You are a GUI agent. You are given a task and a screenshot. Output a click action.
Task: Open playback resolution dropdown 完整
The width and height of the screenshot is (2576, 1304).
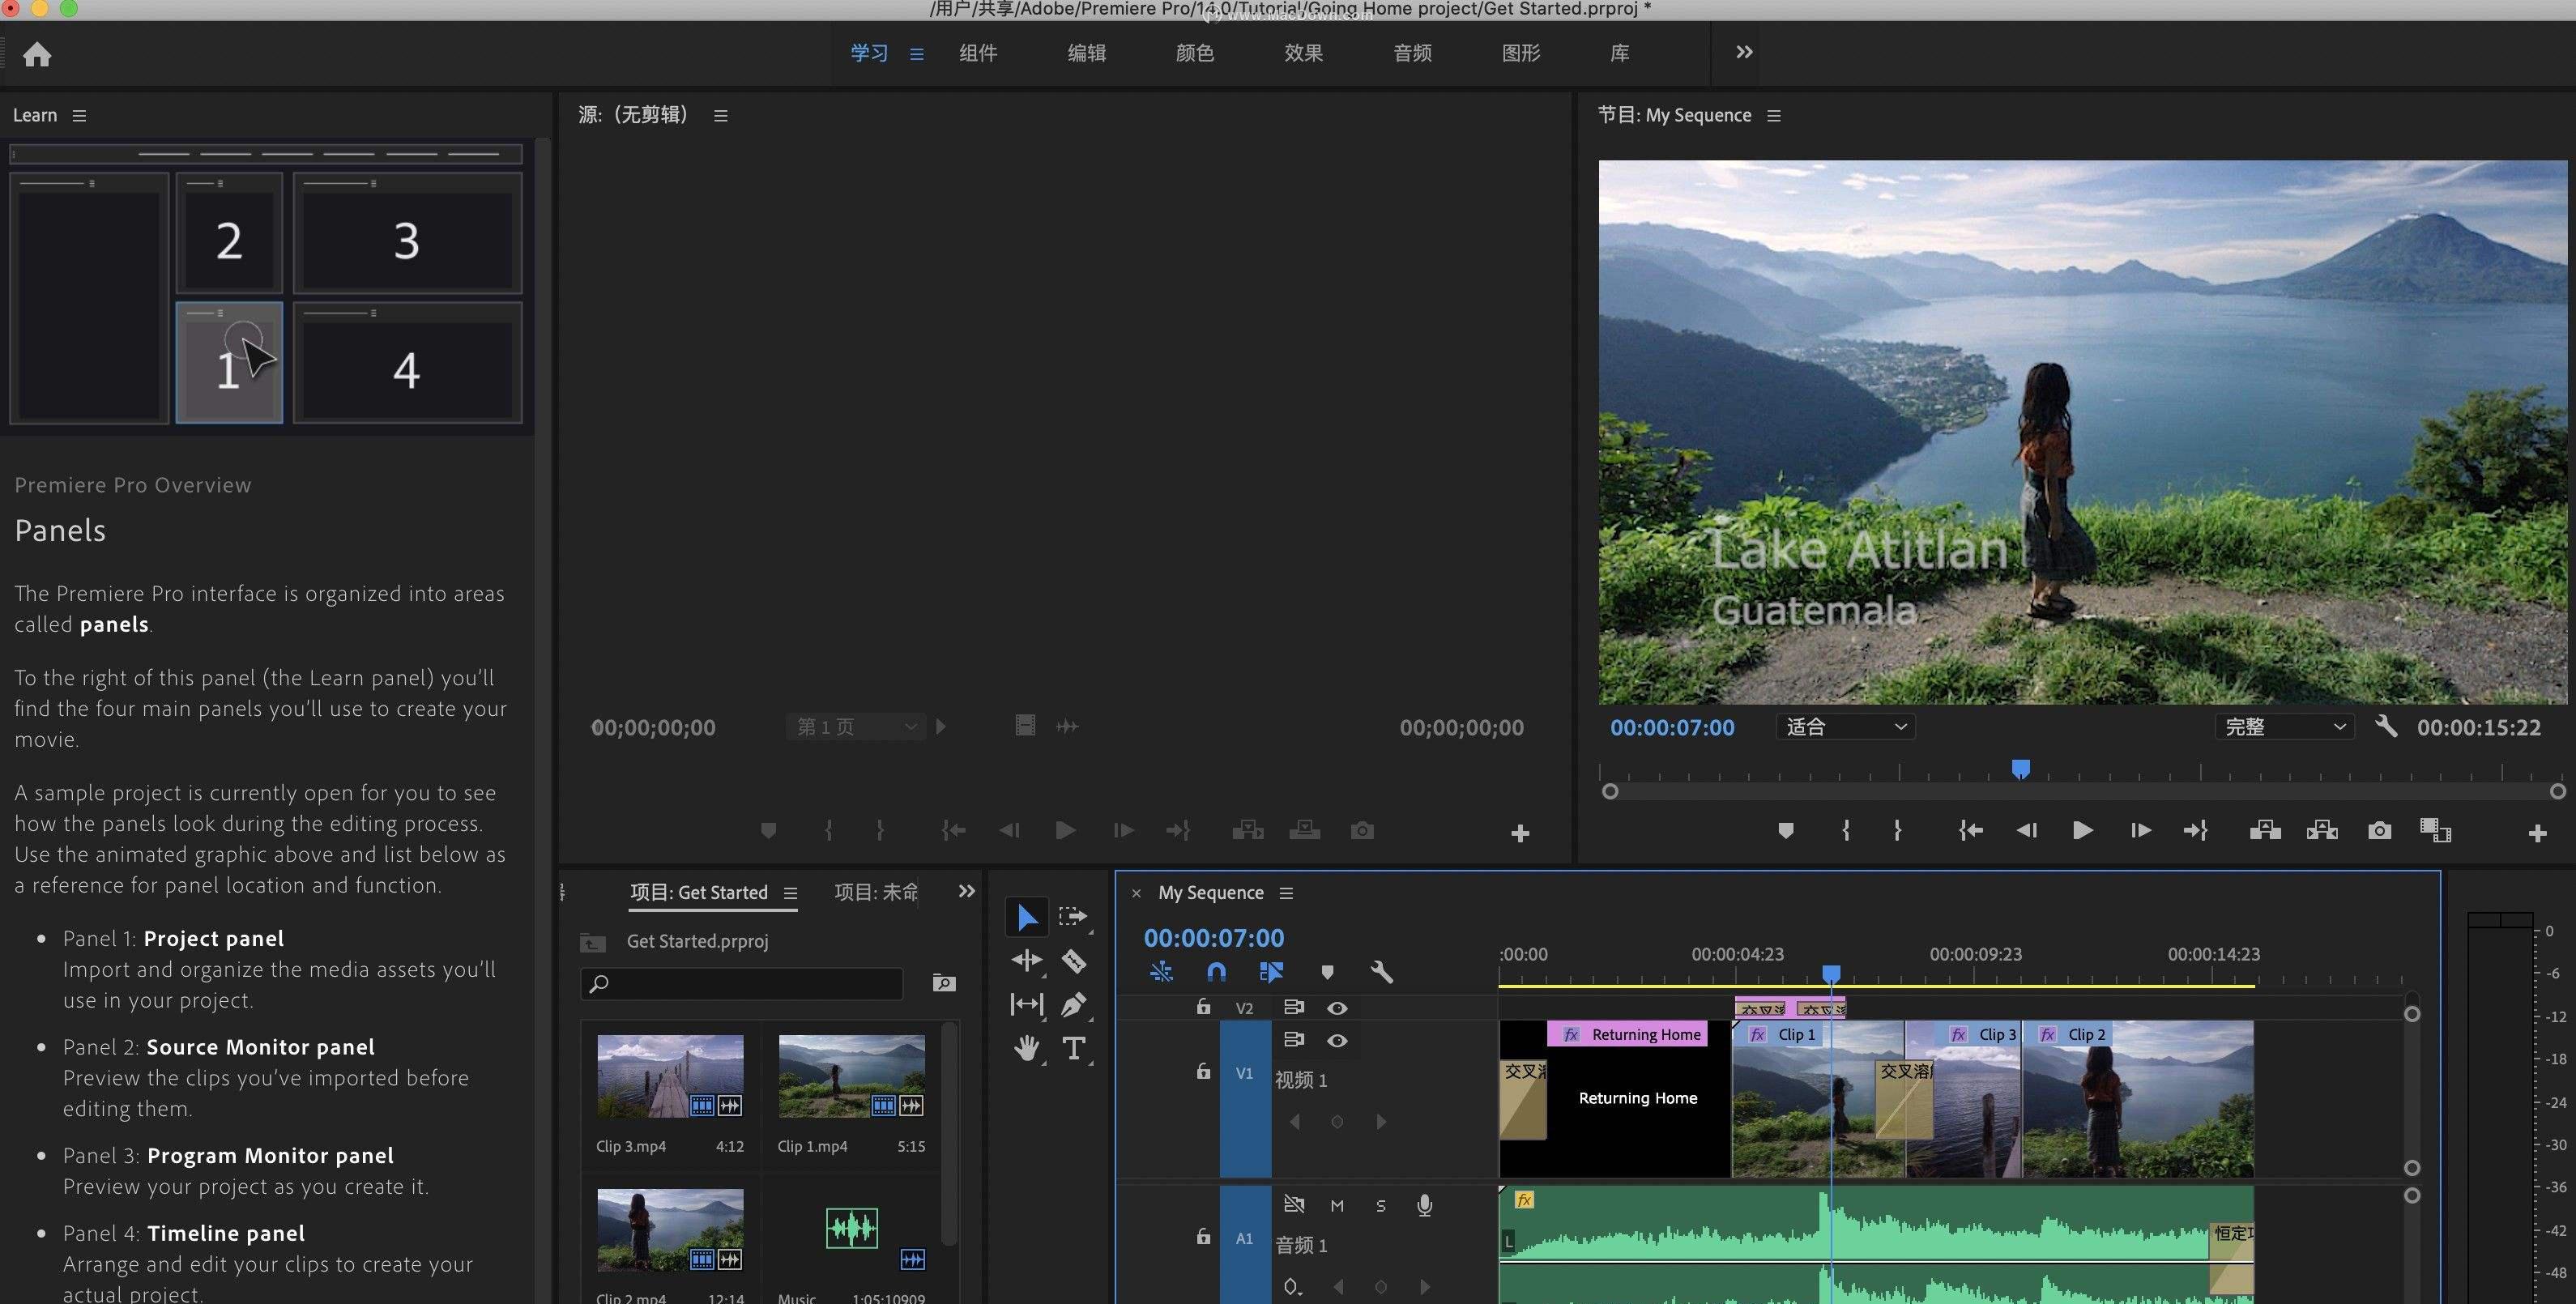[2284, 727]
